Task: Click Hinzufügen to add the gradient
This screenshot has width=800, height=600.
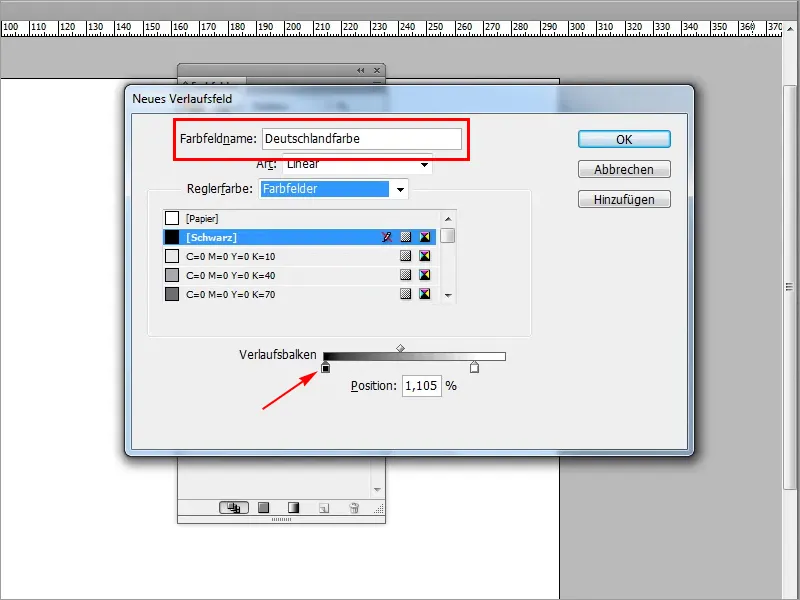Action: [x=623, y=199]
